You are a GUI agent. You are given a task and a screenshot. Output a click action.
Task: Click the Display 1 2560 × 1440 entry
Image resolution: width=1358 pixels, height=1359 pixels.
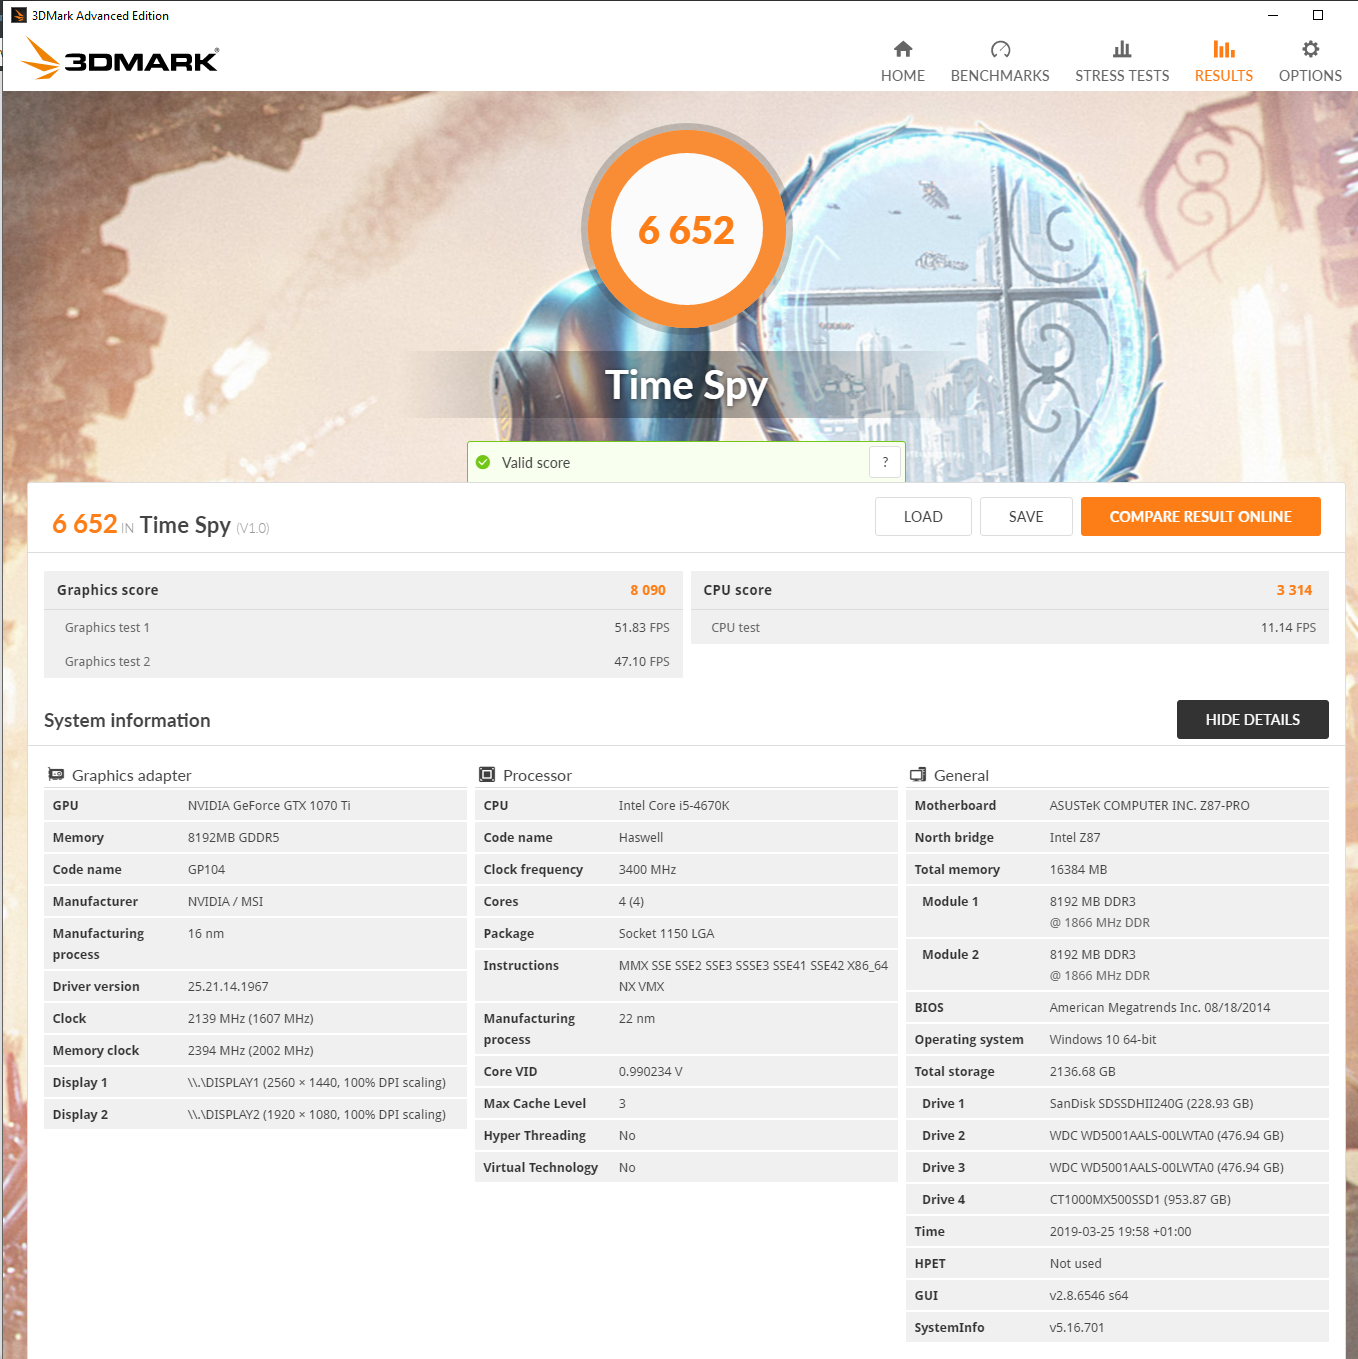(316, 1082)
